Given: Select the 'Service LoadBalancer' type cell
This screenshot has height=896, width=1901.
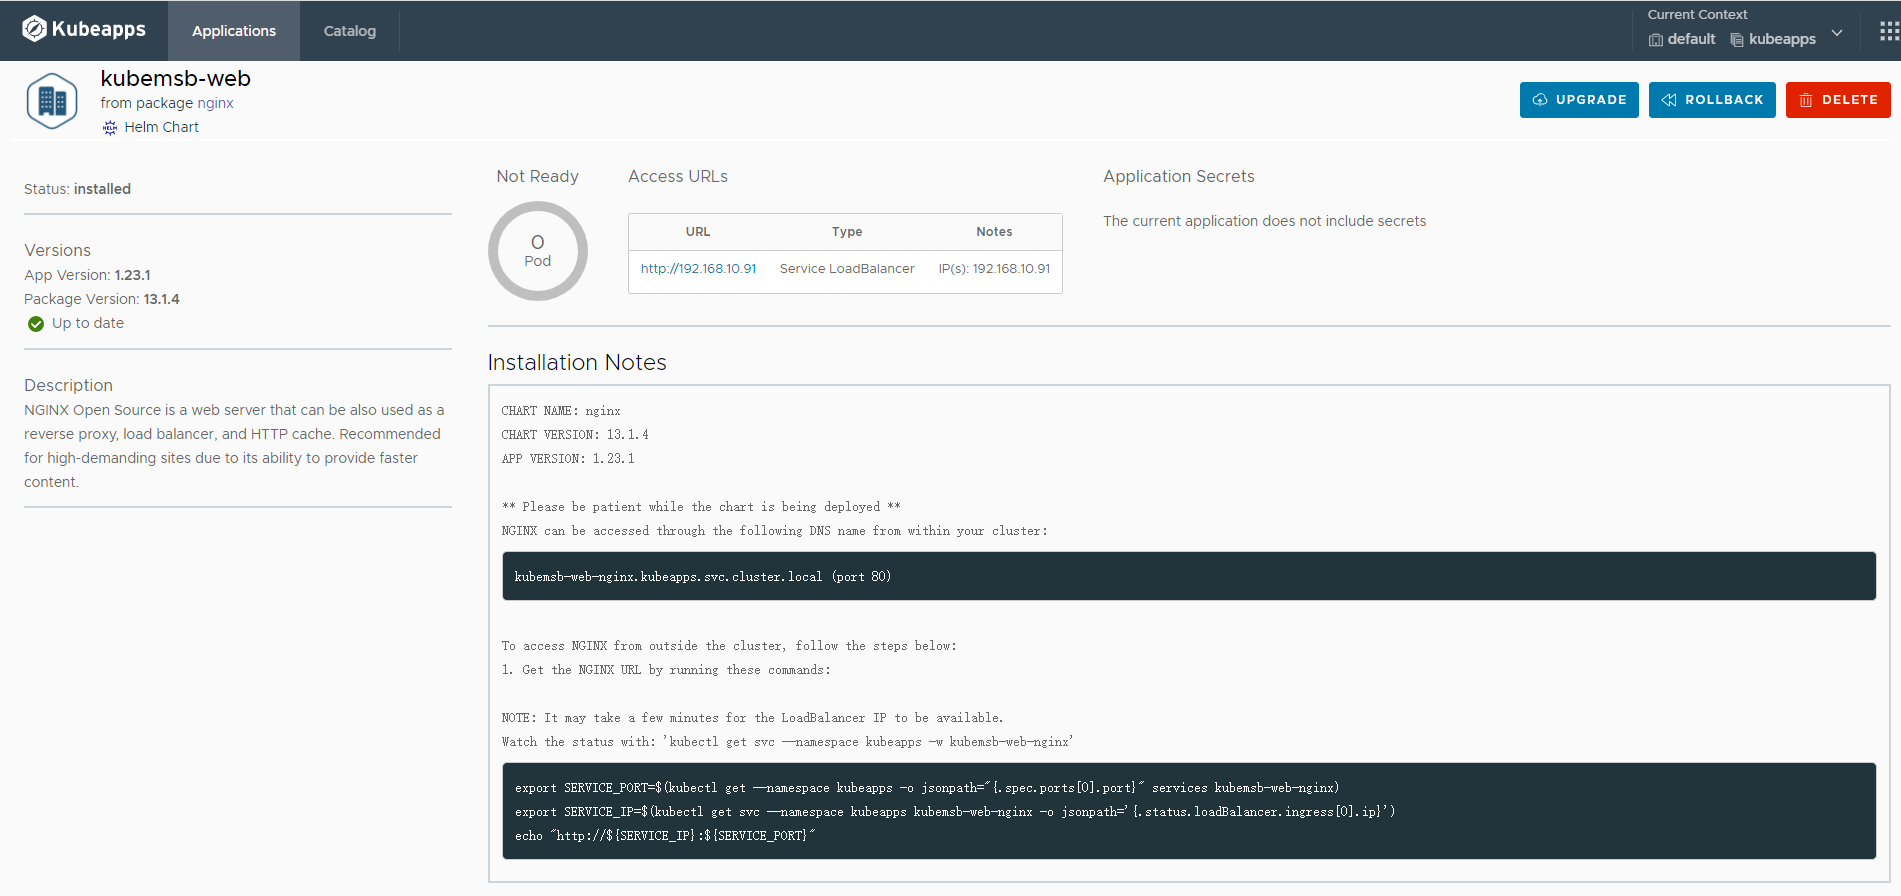Looking at the screenshot, I should point(847,269).
